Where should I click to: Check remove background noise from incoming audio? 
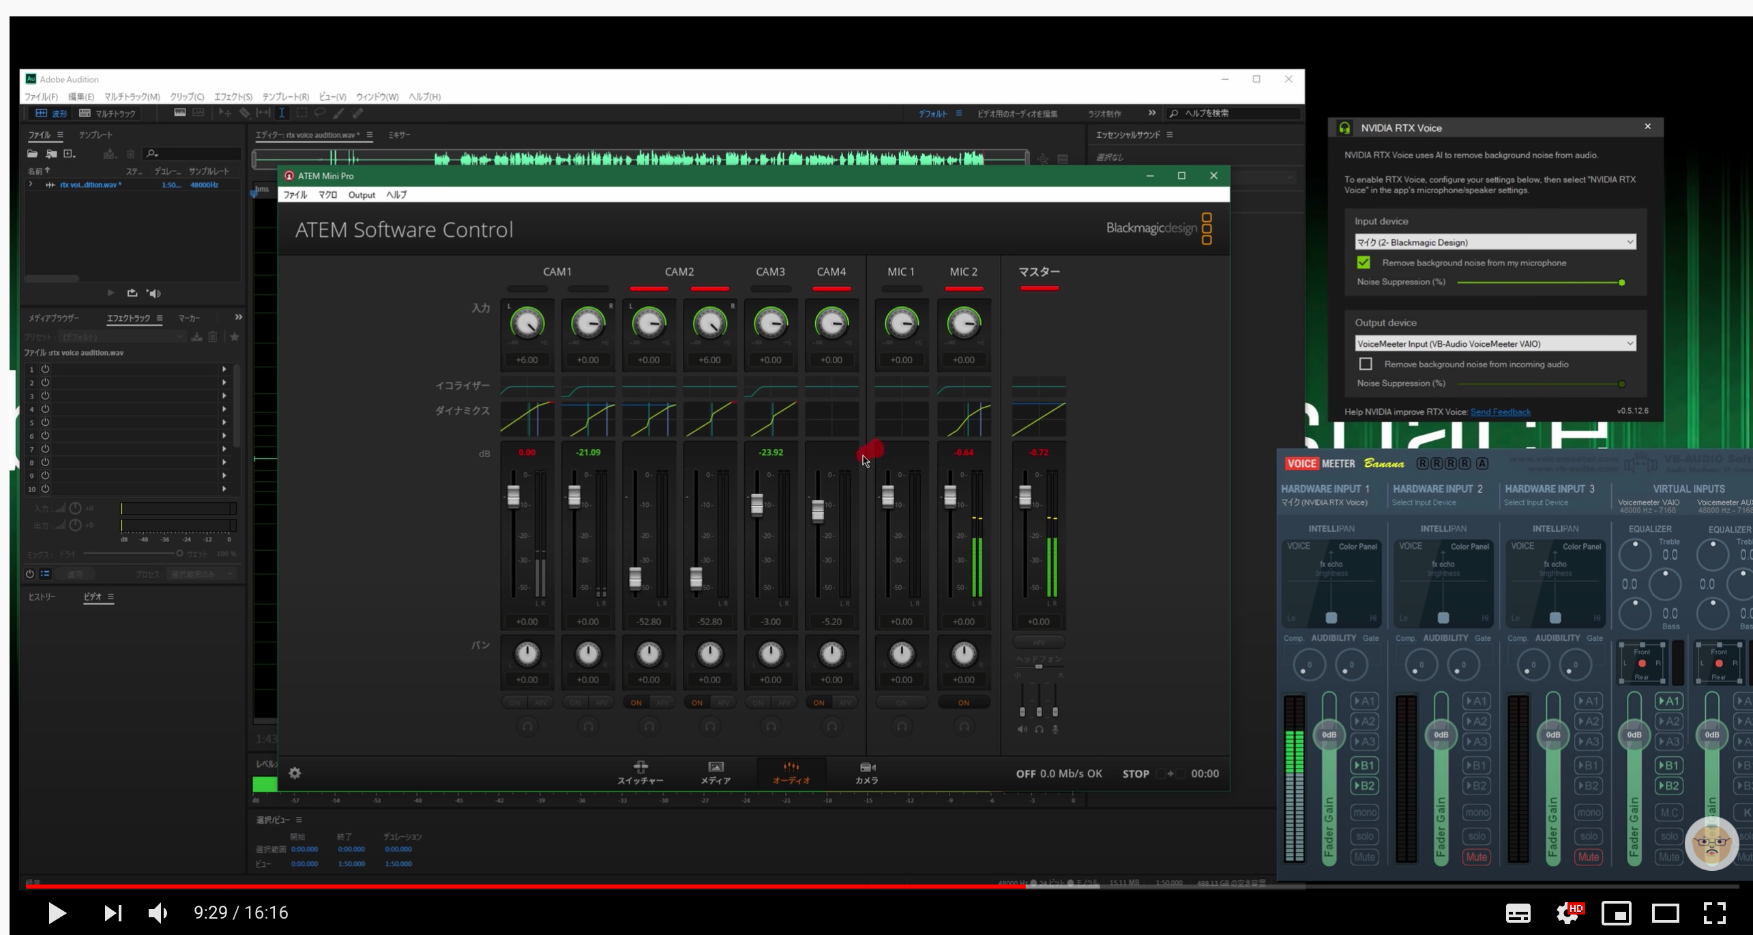point(1366,364)
